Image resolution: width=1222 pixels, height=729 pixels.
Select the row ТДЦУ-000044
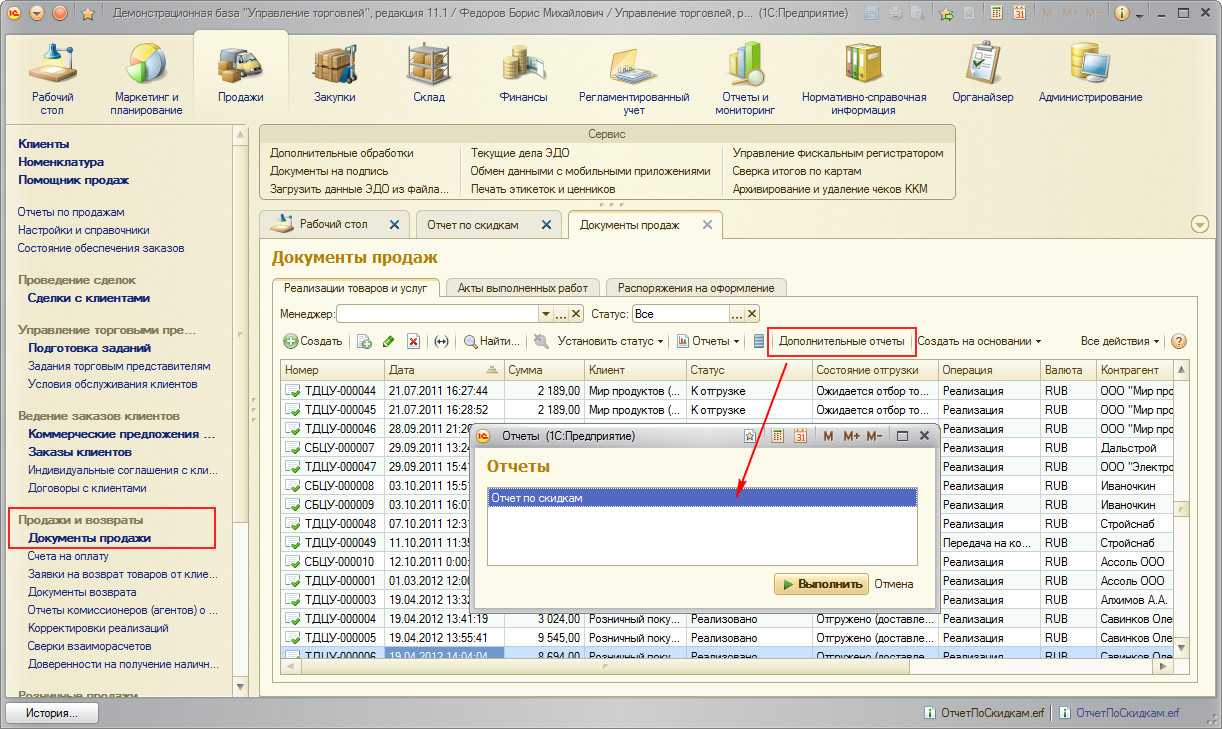tap(728, 391)
